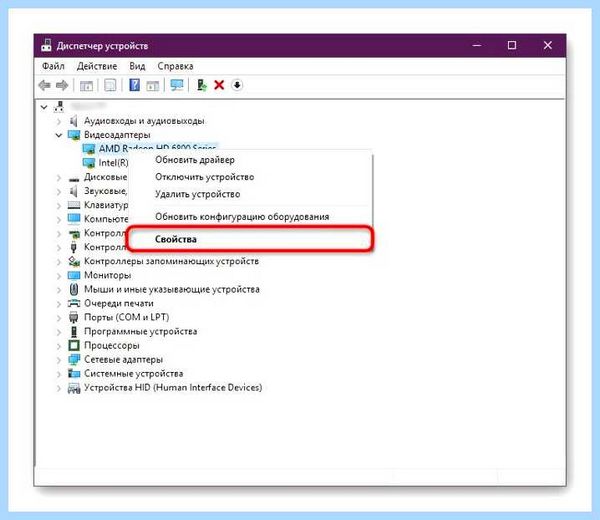
Task: Show the console tree toolbar icon
Action: coord(86,85)
